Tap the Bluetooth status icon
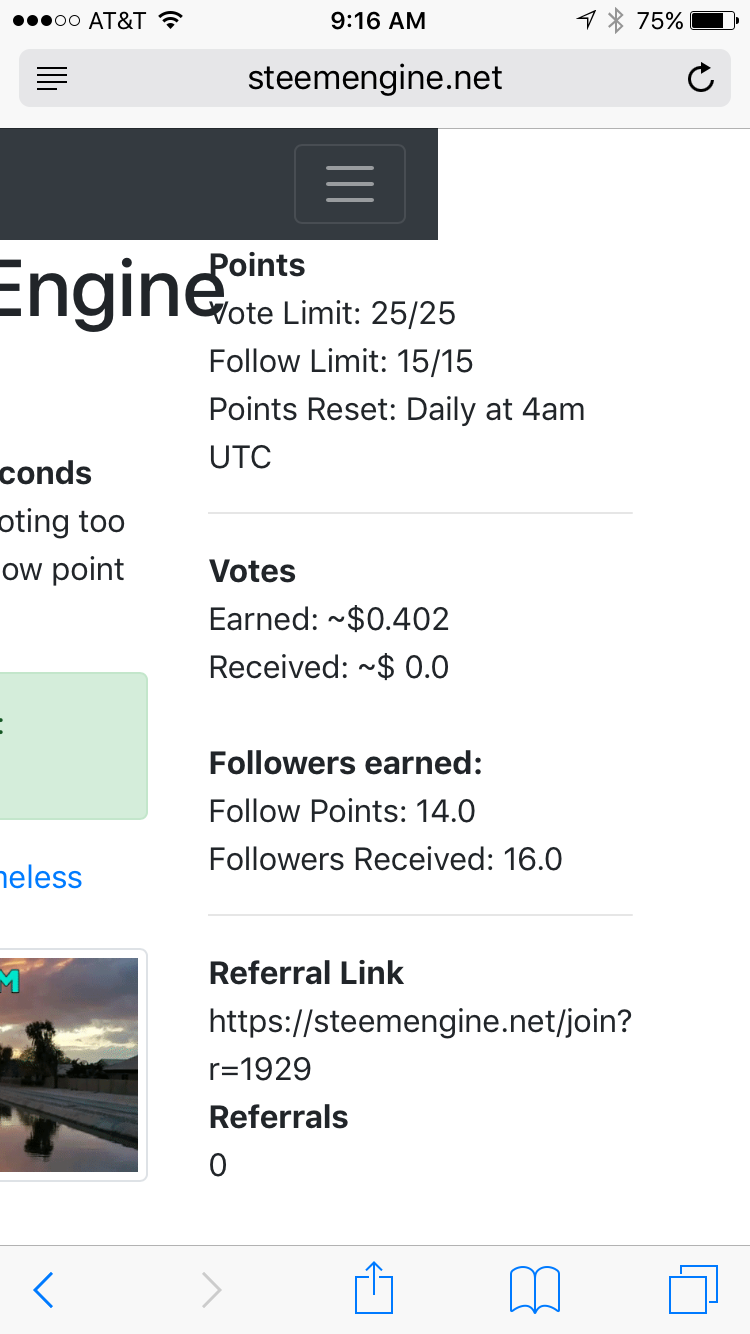The image size is (750, 1334). click(x=616, y=20)
